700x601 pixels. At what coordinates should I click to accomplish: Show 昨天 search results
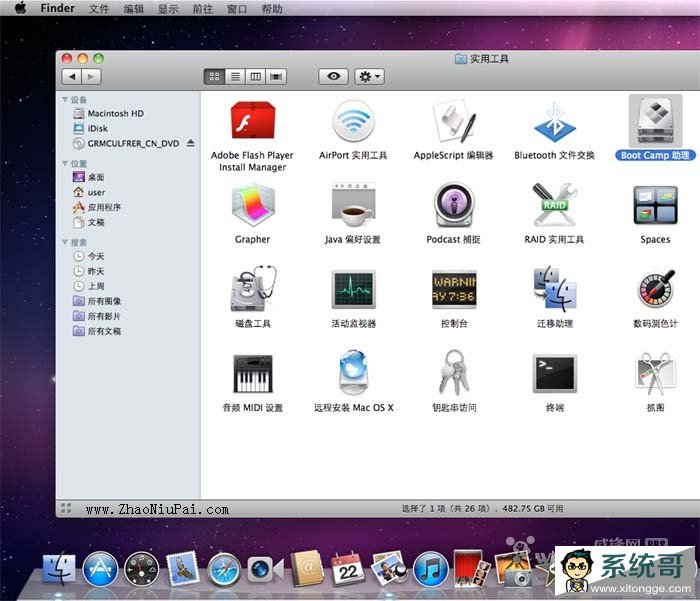89,271
